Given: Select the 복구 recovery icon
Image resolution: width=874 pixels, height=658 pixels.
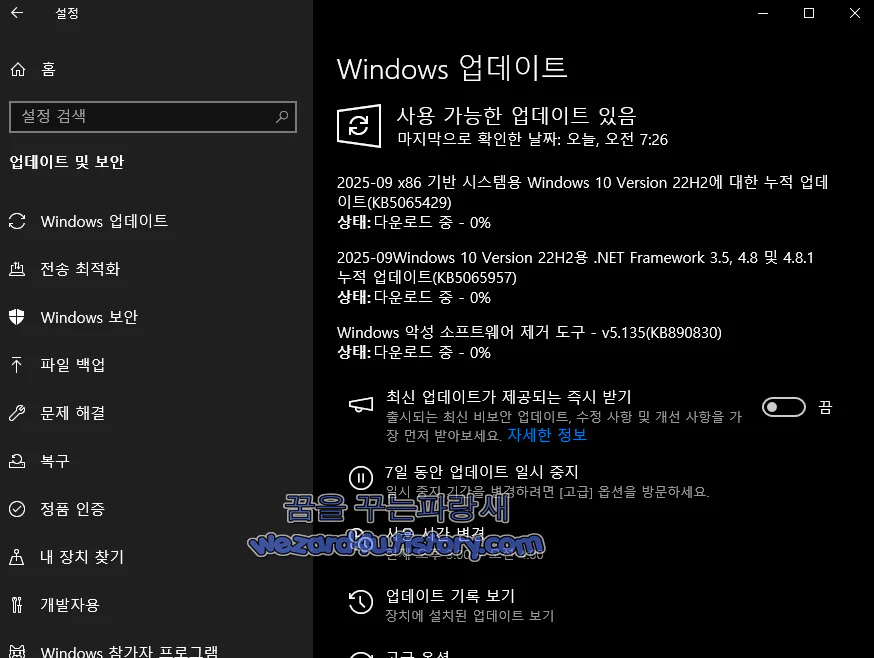Looking at the screenshot, I should pos(20,461).
